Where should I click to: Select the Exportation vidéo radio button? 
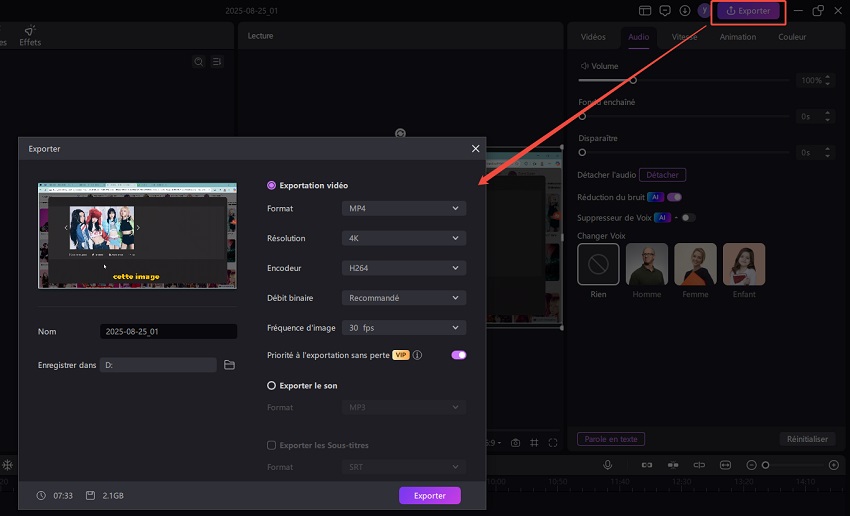271,185
